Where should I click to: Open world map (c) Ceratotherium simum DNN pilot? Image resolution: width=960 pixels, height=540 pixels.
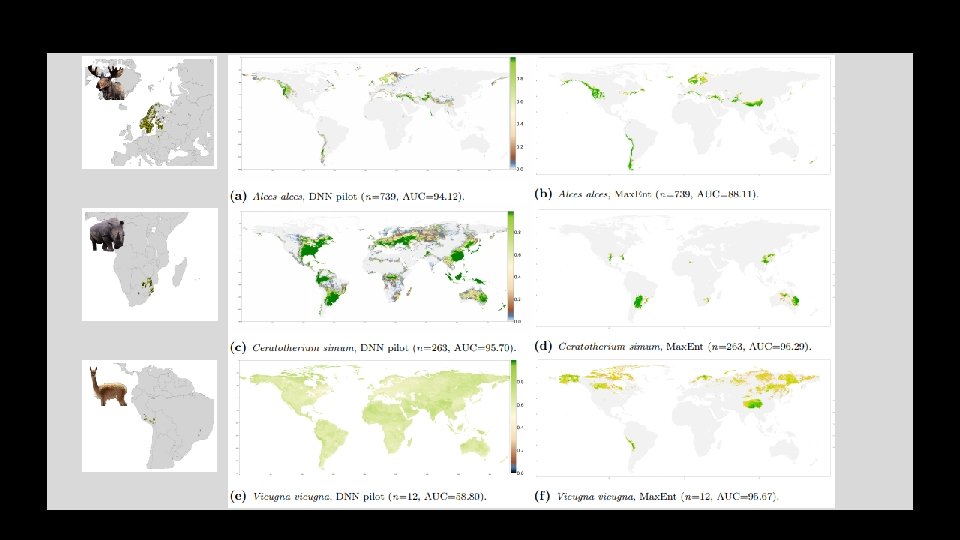click(374, 266)
